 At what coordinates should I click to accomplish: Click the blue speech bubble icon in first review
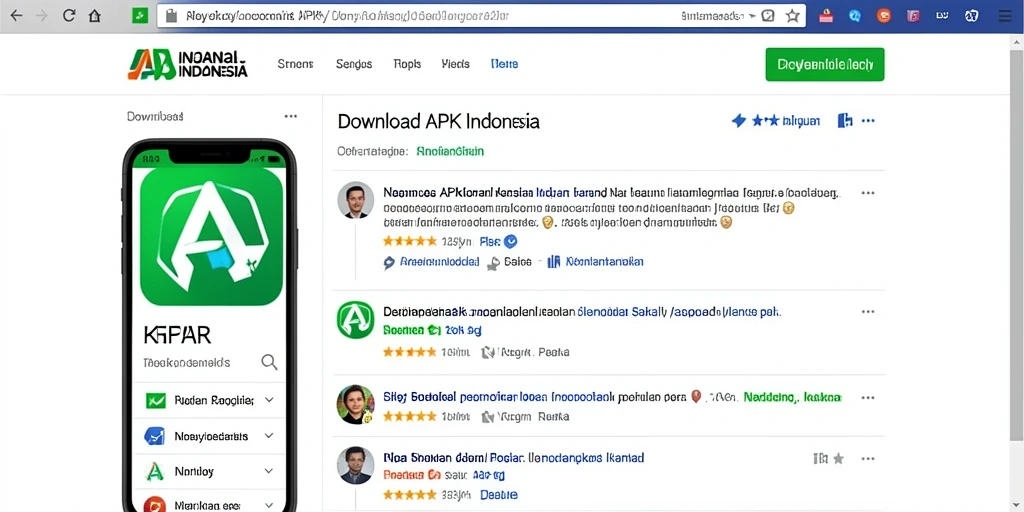[x=389, y=263]
